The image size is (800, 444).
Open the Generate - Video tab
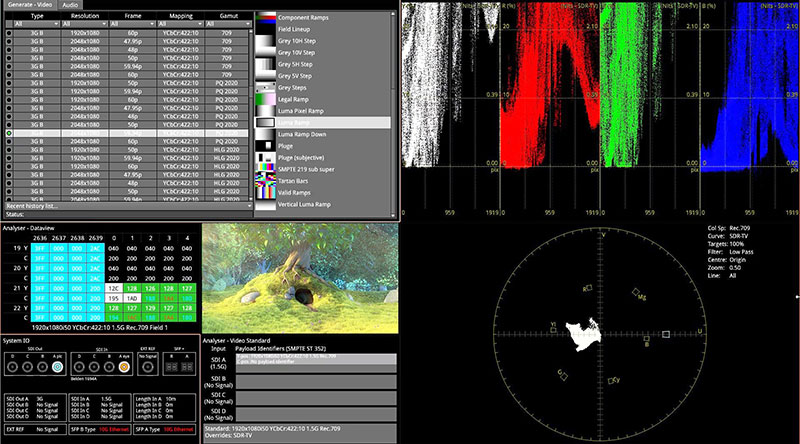point(28,5)
